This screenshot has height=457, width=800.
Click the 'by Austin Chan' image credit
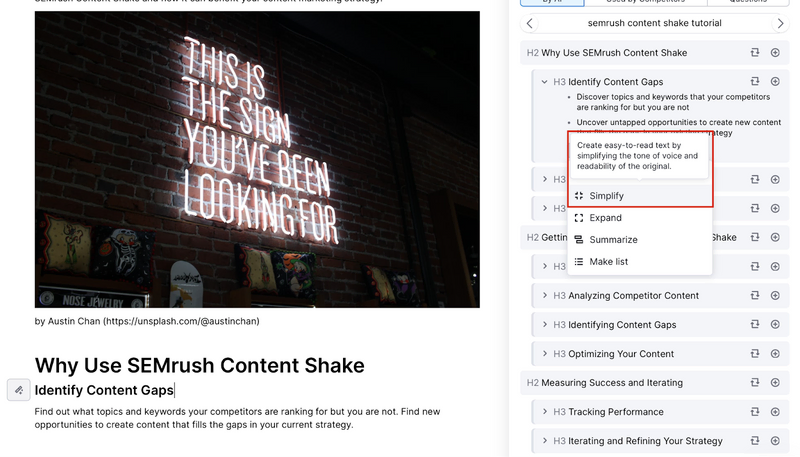point(147,321)
